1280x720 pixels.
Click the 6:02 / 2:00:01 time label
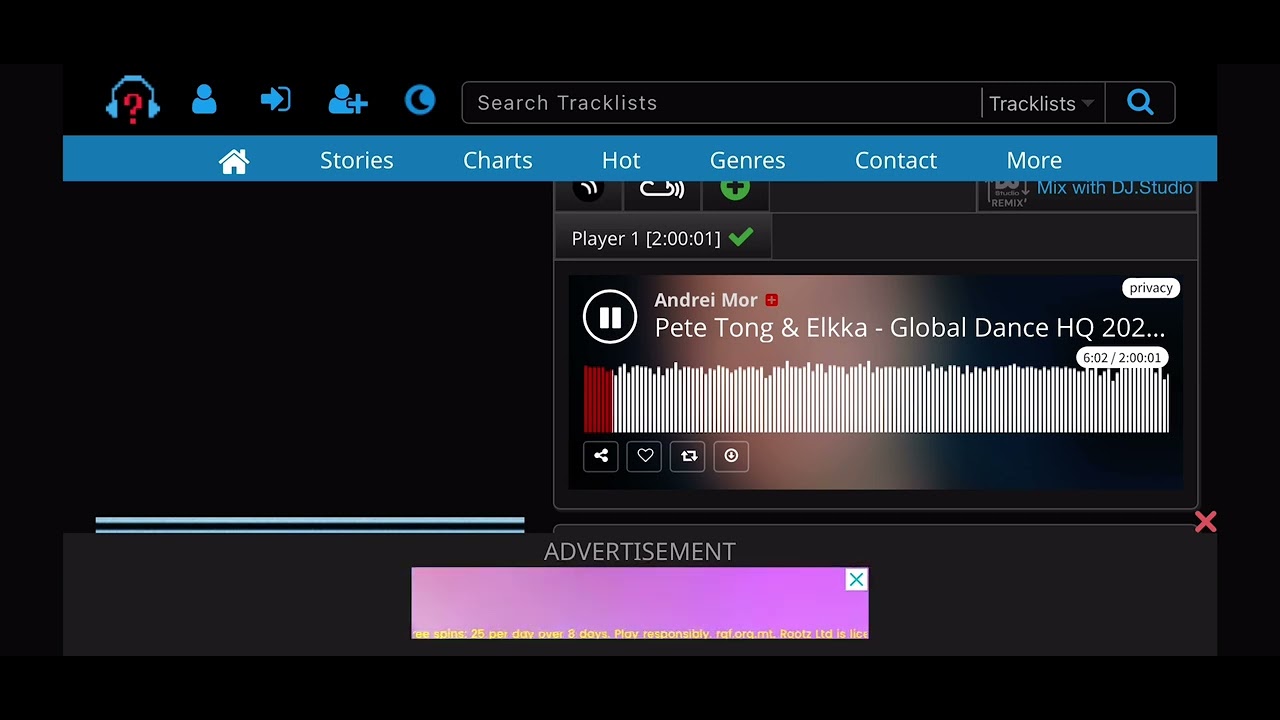coord(1121,357)
